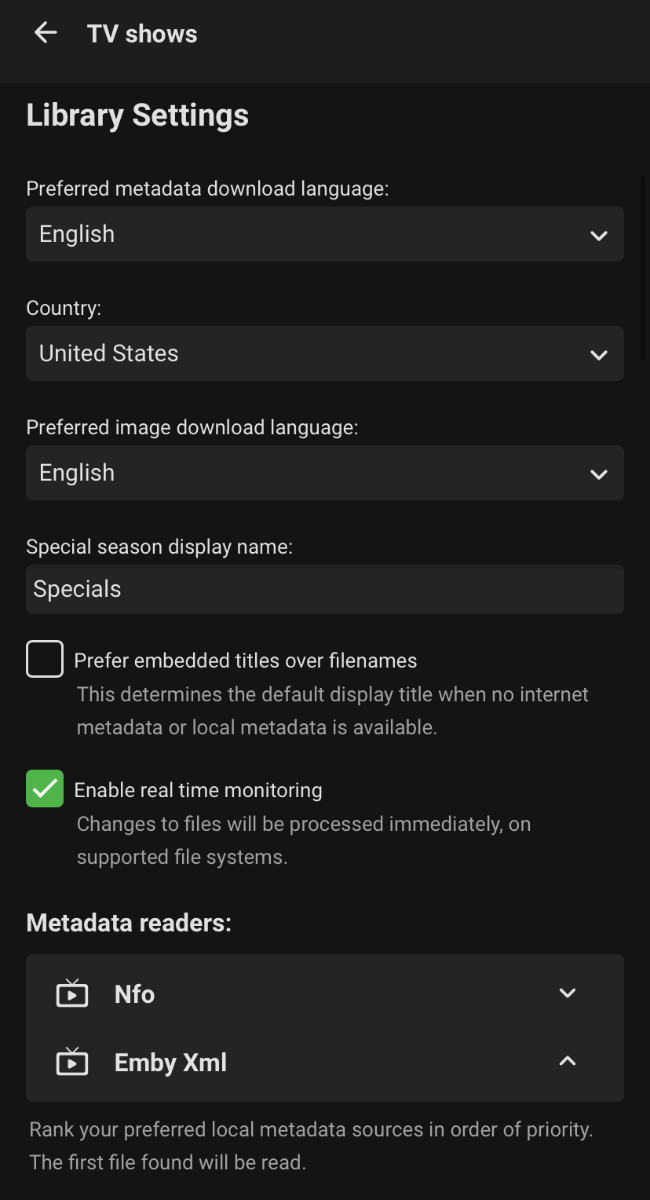Click the Country dropdown arrow
This screenshot has width=650, height=1200.
[598, 355]
